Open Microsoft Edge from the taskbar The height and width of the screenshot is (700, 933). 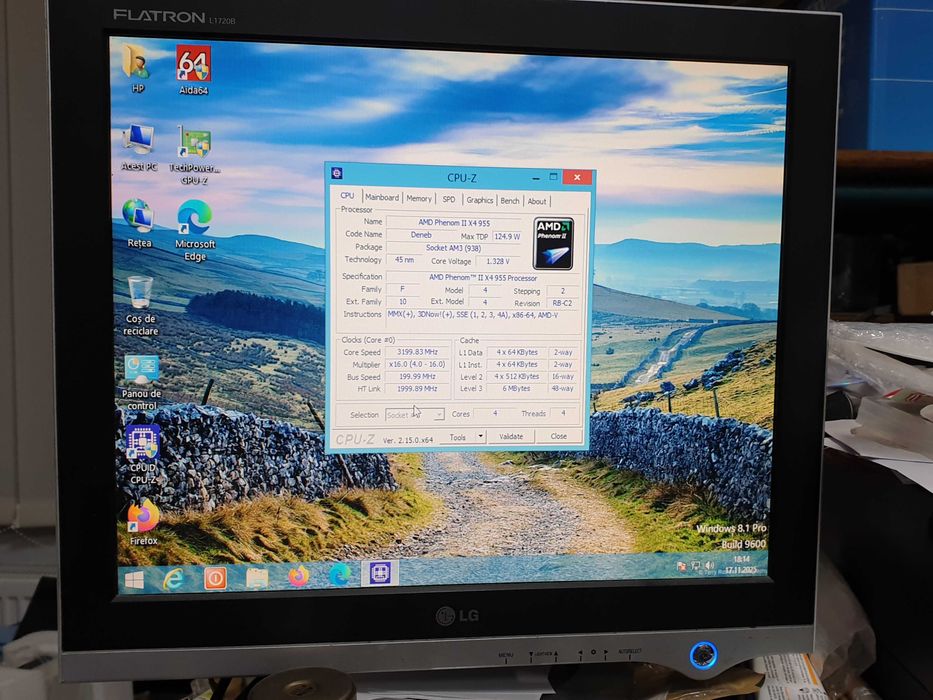pyautogui.click(x=340, y=575)
